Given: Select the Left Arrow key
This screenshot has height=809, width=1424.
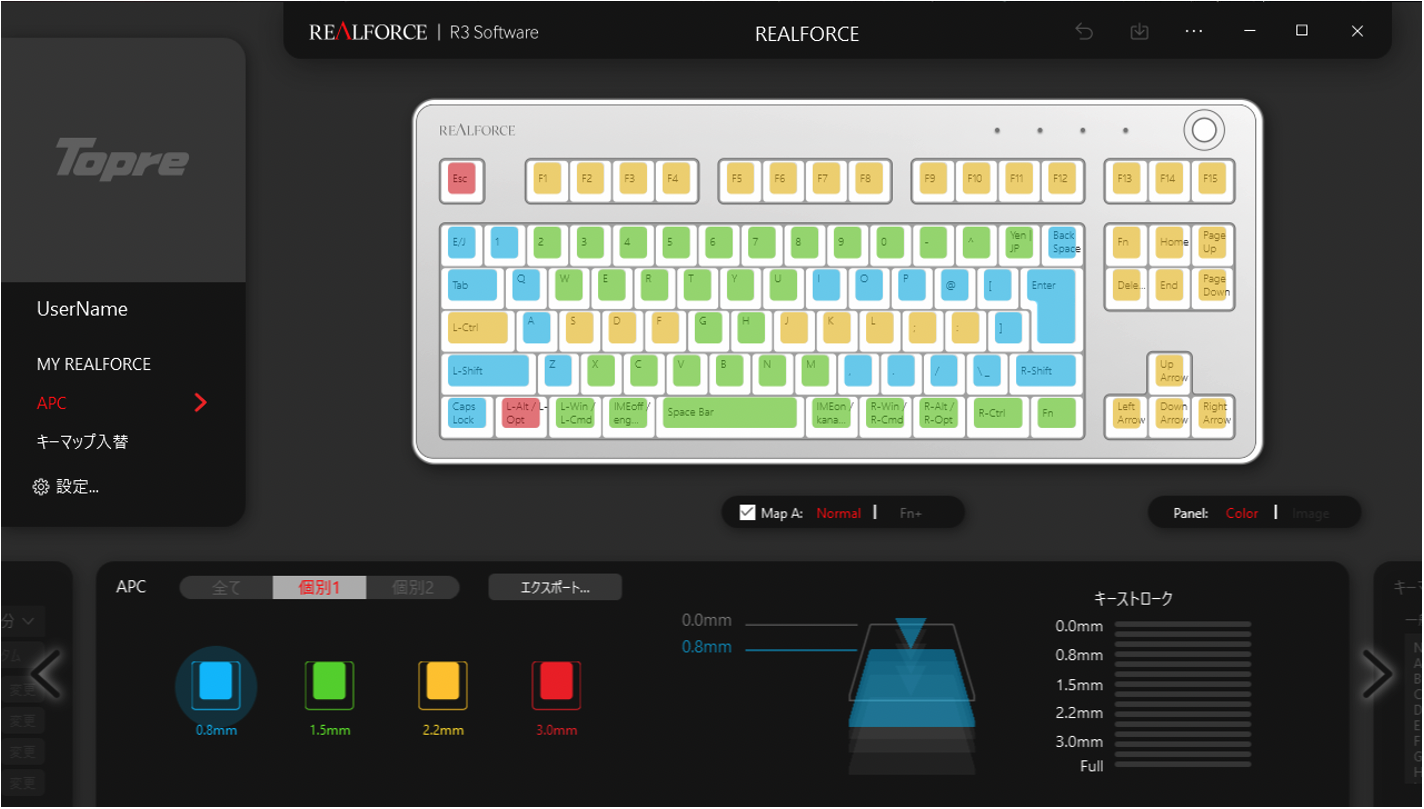Looking at the screenshot, I should [x=1126, y=413].
